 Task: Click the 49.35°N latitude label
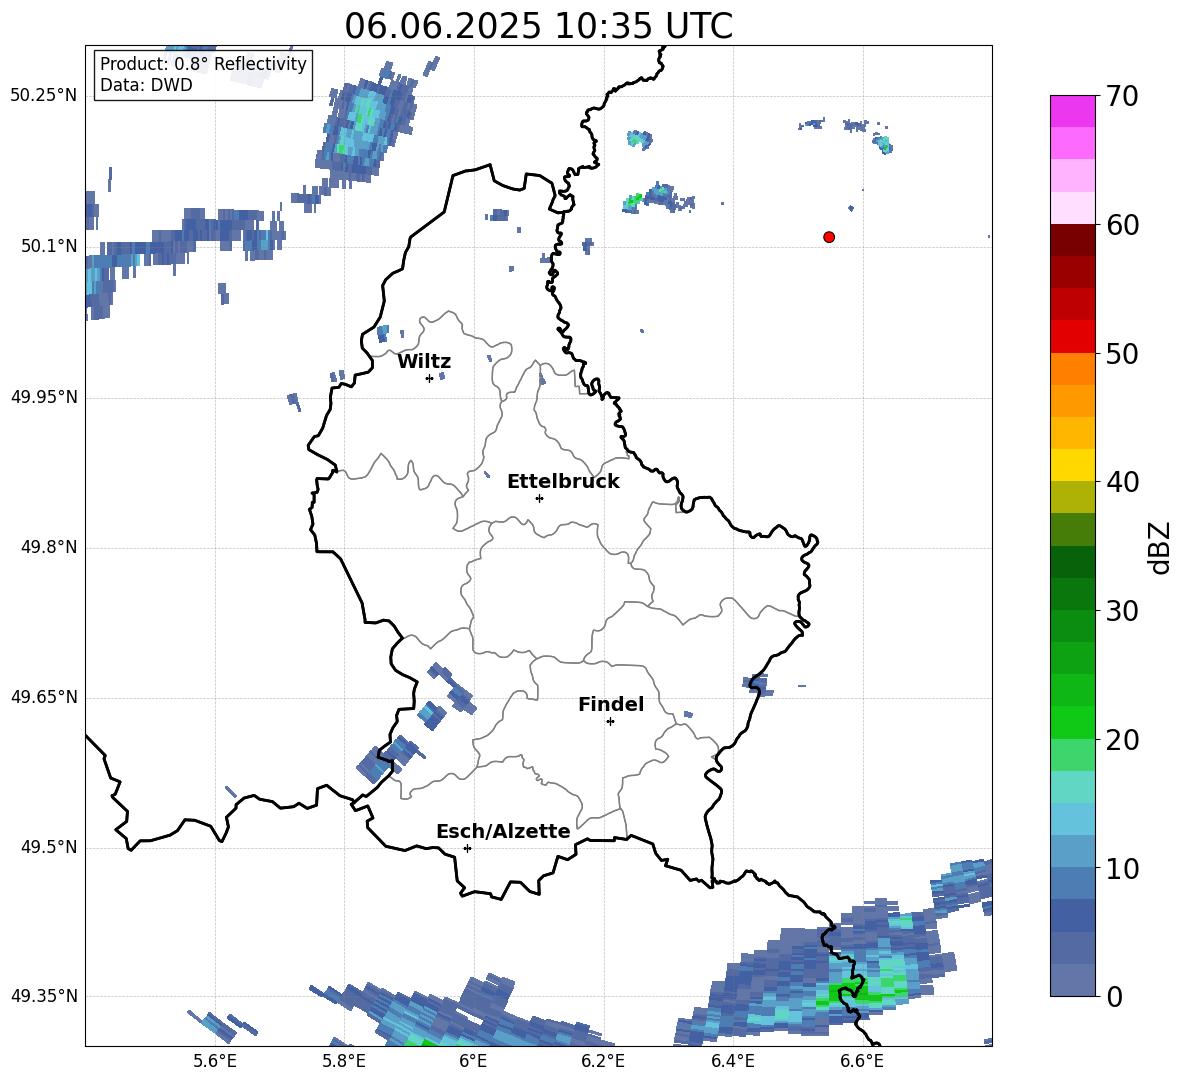coord(44,996)
